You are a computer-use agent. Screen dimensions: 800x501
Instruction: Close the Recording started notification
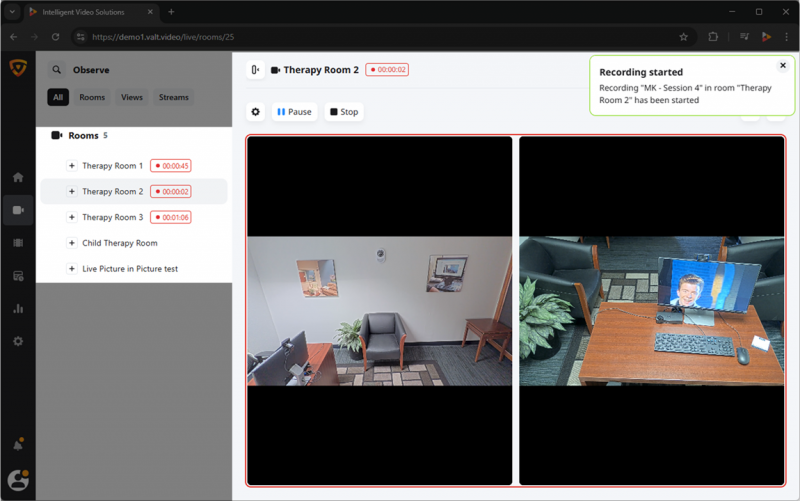pos(783,65)
